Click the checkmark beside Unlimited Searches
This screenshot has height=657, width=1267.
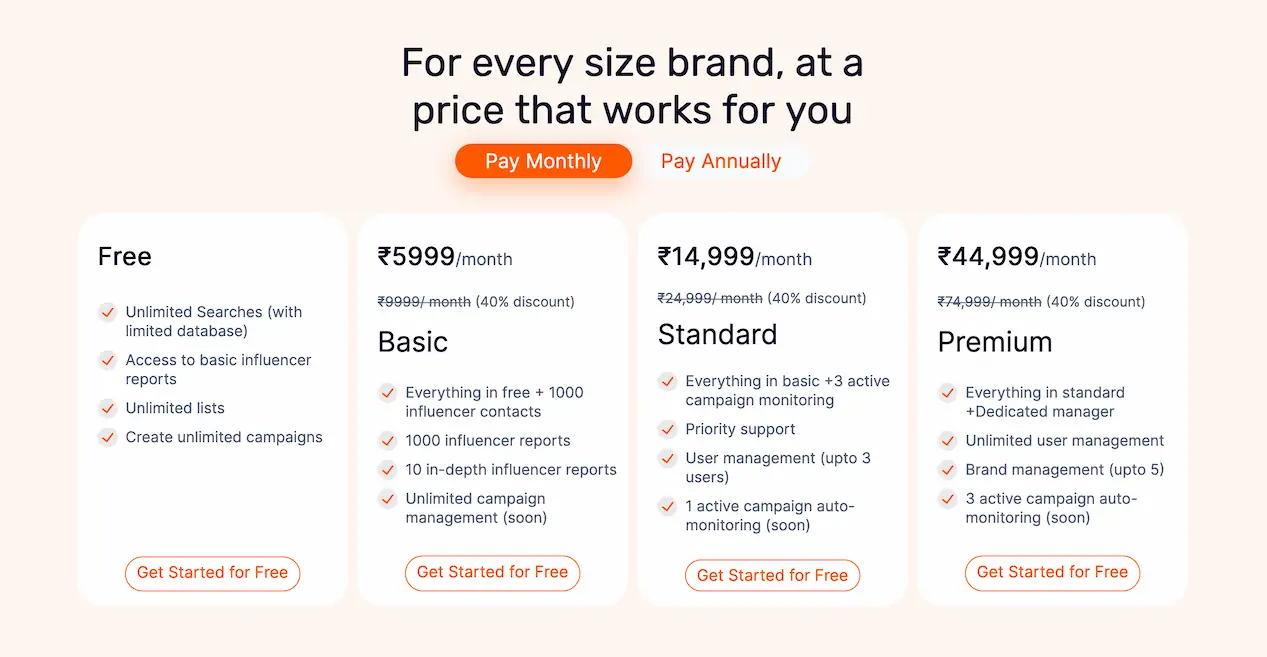click(x=107, y=312)
